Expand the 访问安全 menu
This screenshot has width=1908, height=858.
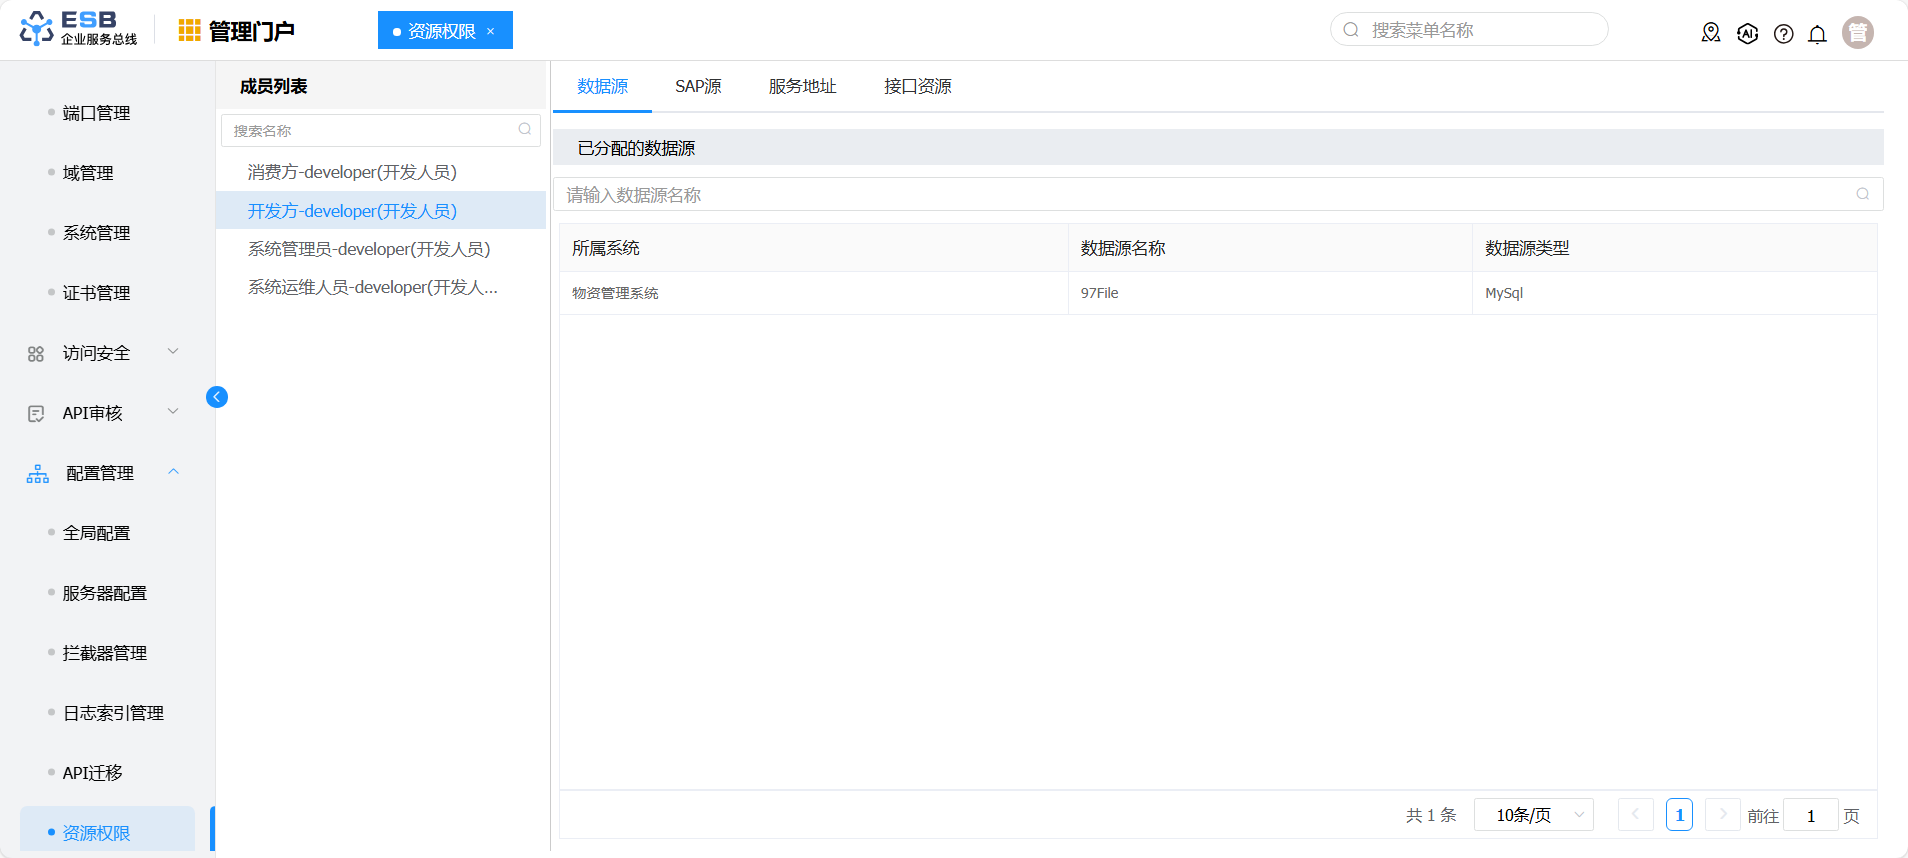(x=173, y=352)
